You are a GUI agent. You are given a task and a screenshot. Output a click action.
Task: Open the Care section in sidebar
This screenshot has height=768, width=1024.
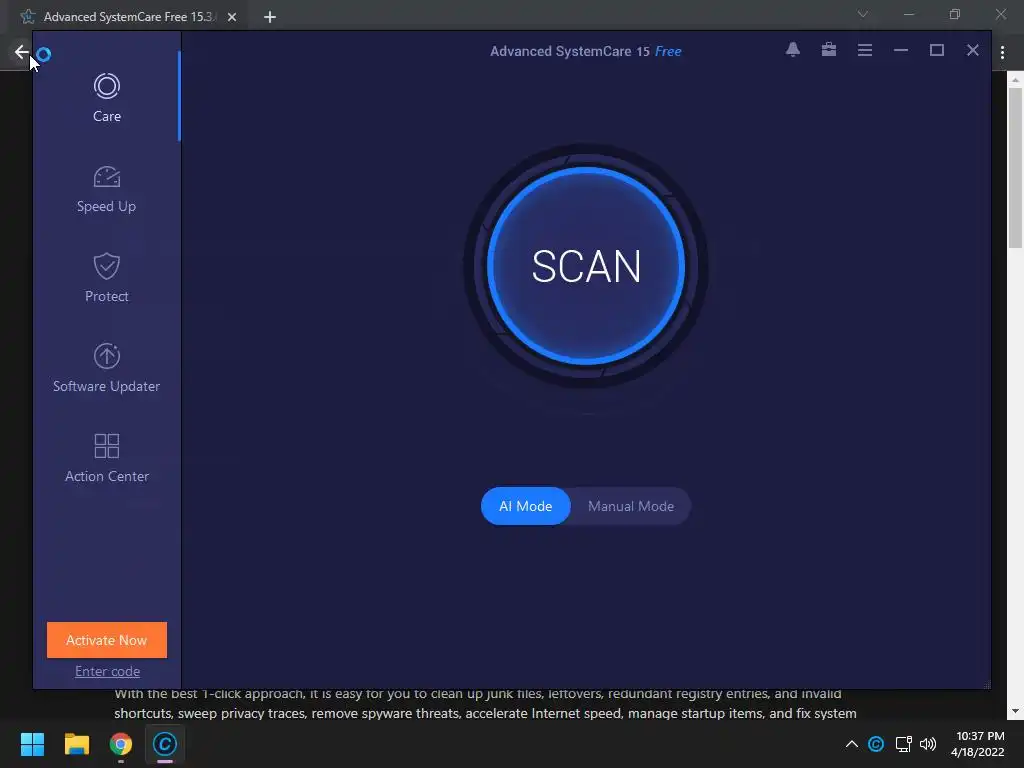coord(106,98)
